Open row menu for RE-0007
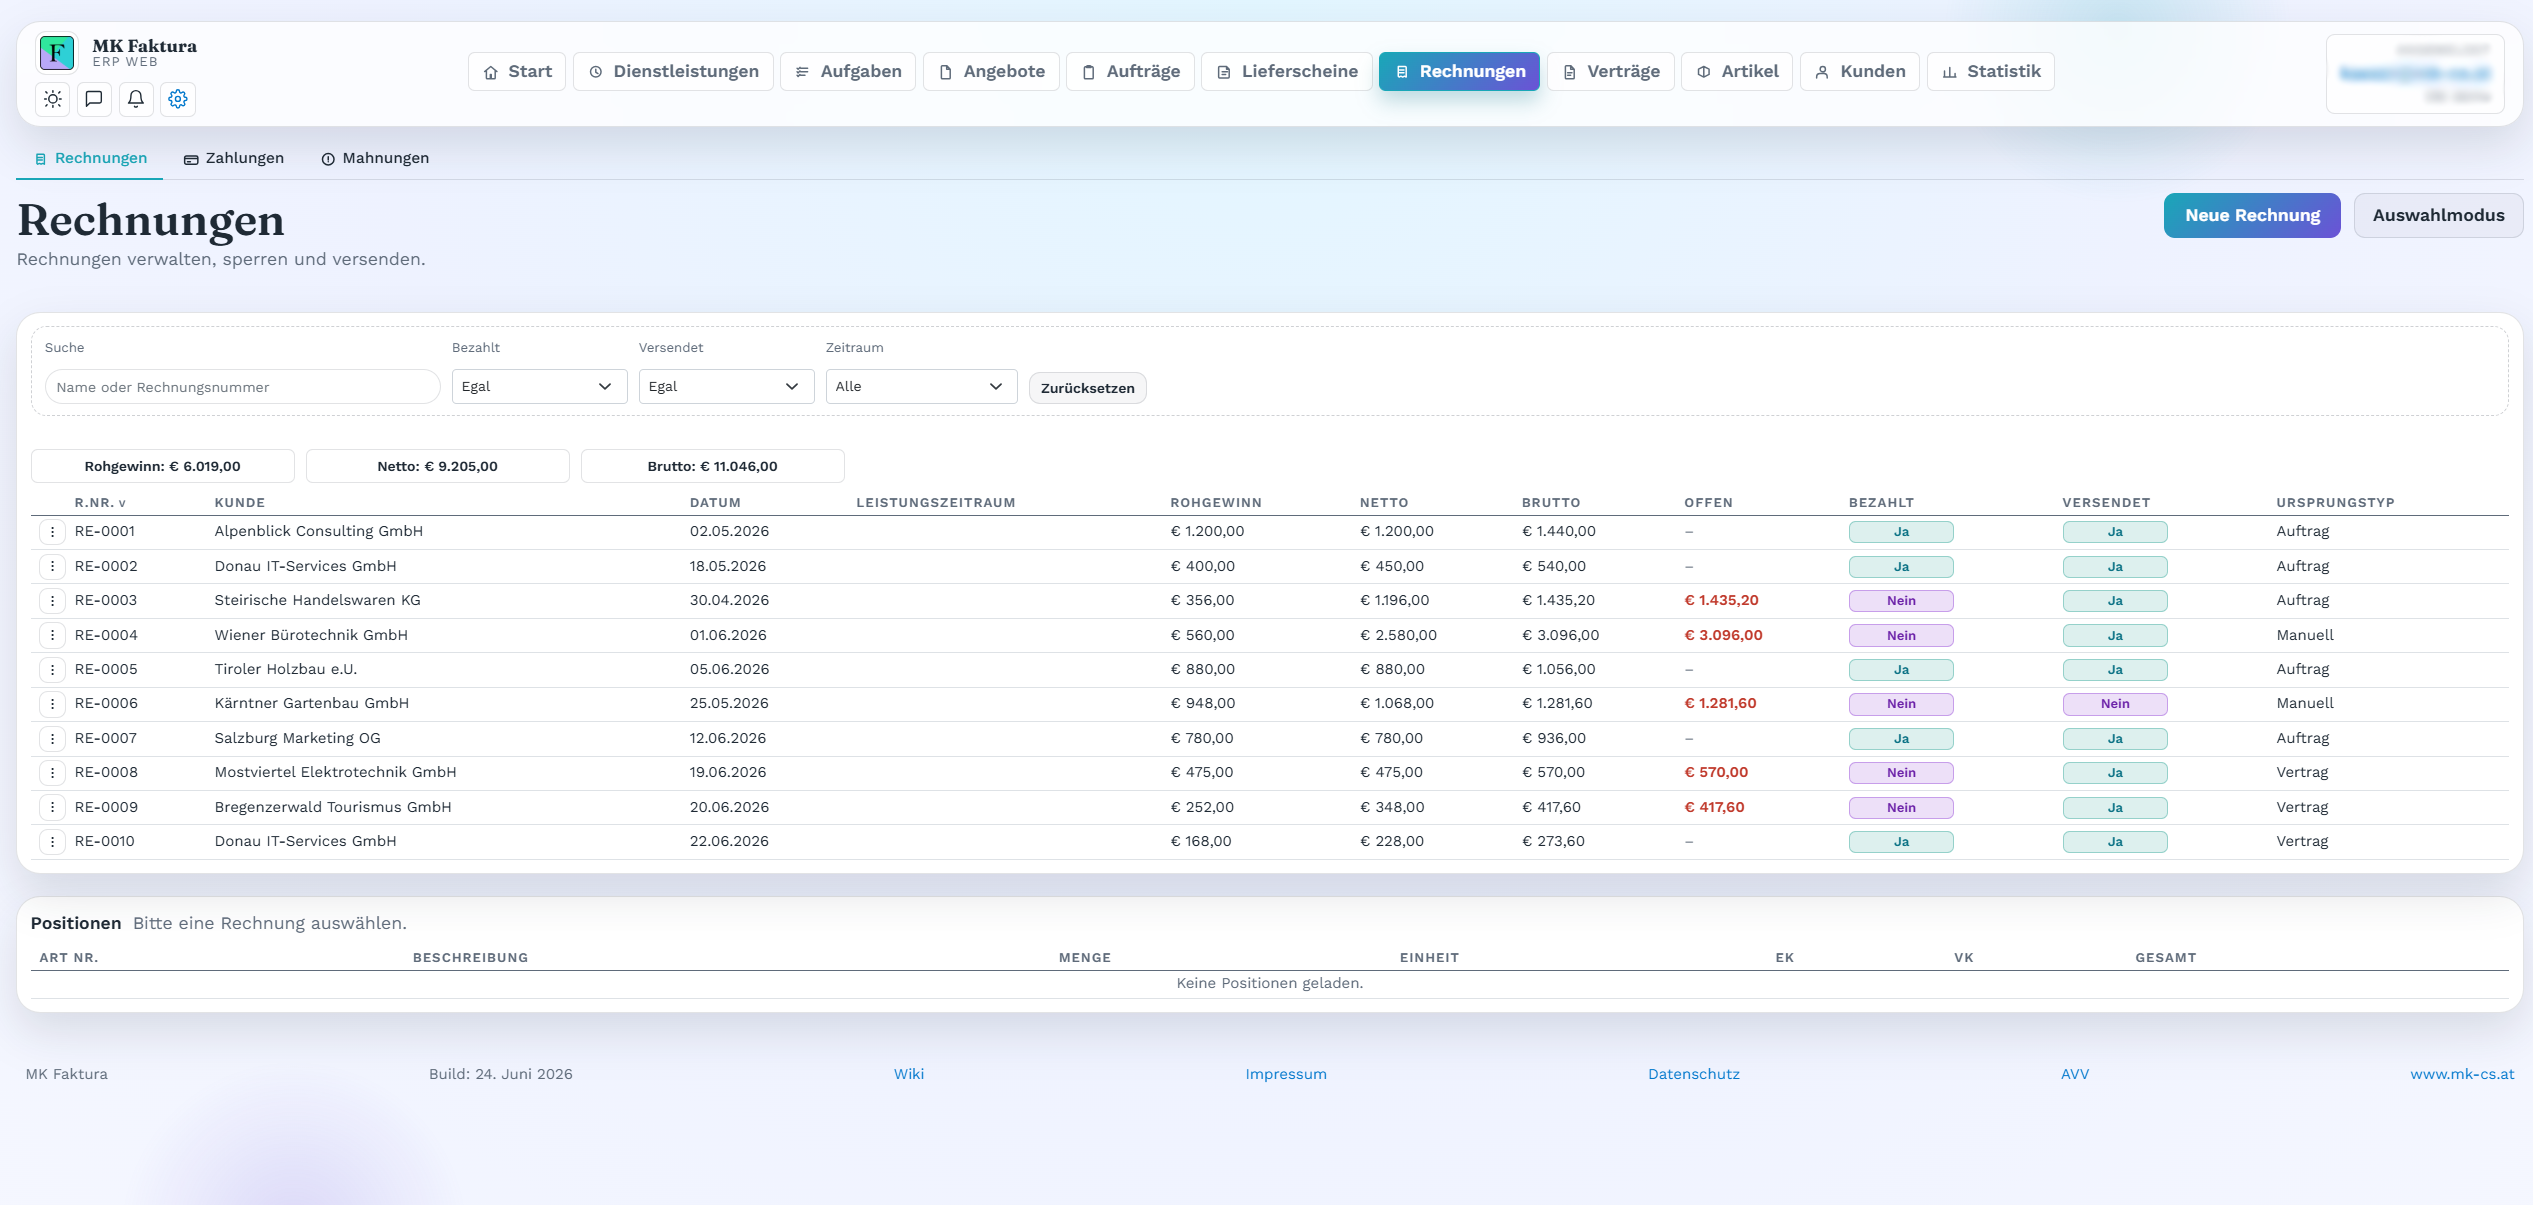This screenshot has height=1205, width=2533. click(52, 739)
